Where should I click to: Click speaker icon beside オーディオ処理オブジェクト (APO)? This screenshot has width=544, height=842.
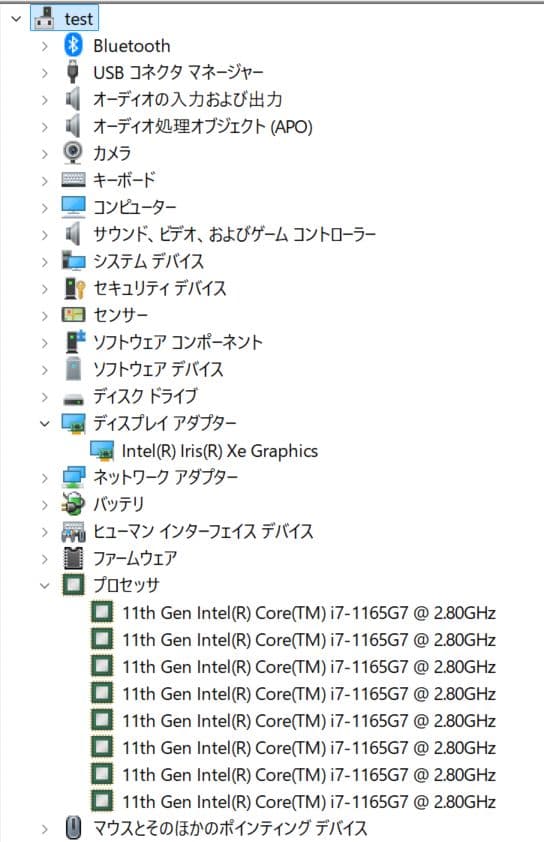73,126
